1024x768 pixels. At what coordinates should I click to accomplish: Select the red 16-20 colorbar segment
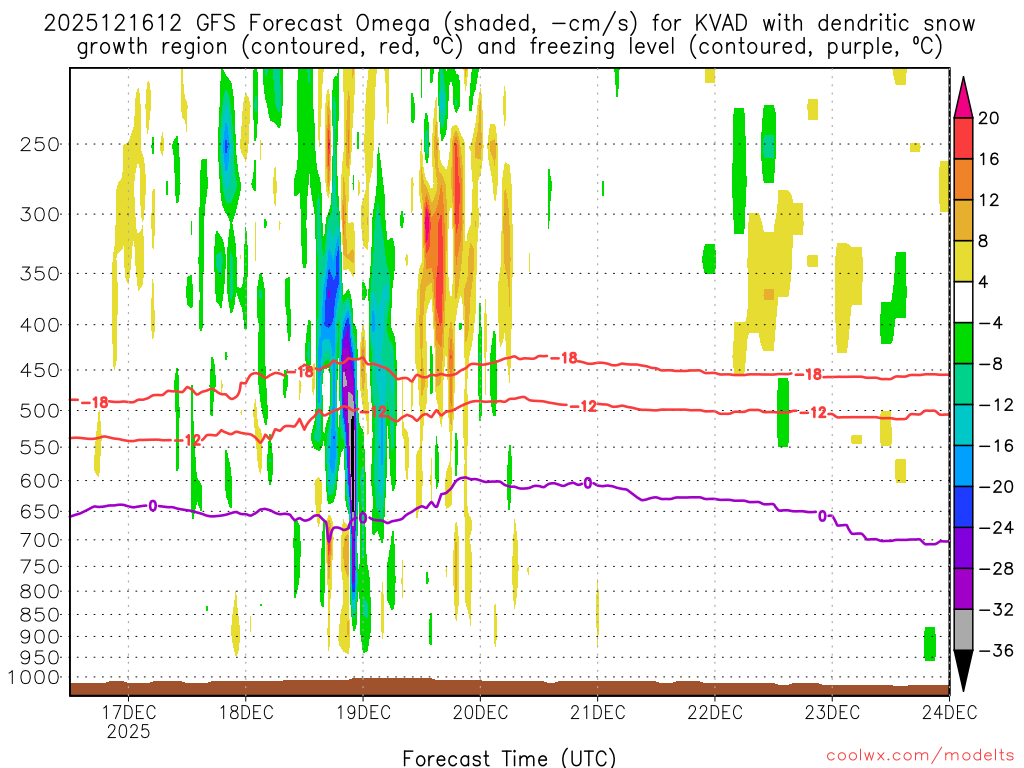click(x=963, y=138)
